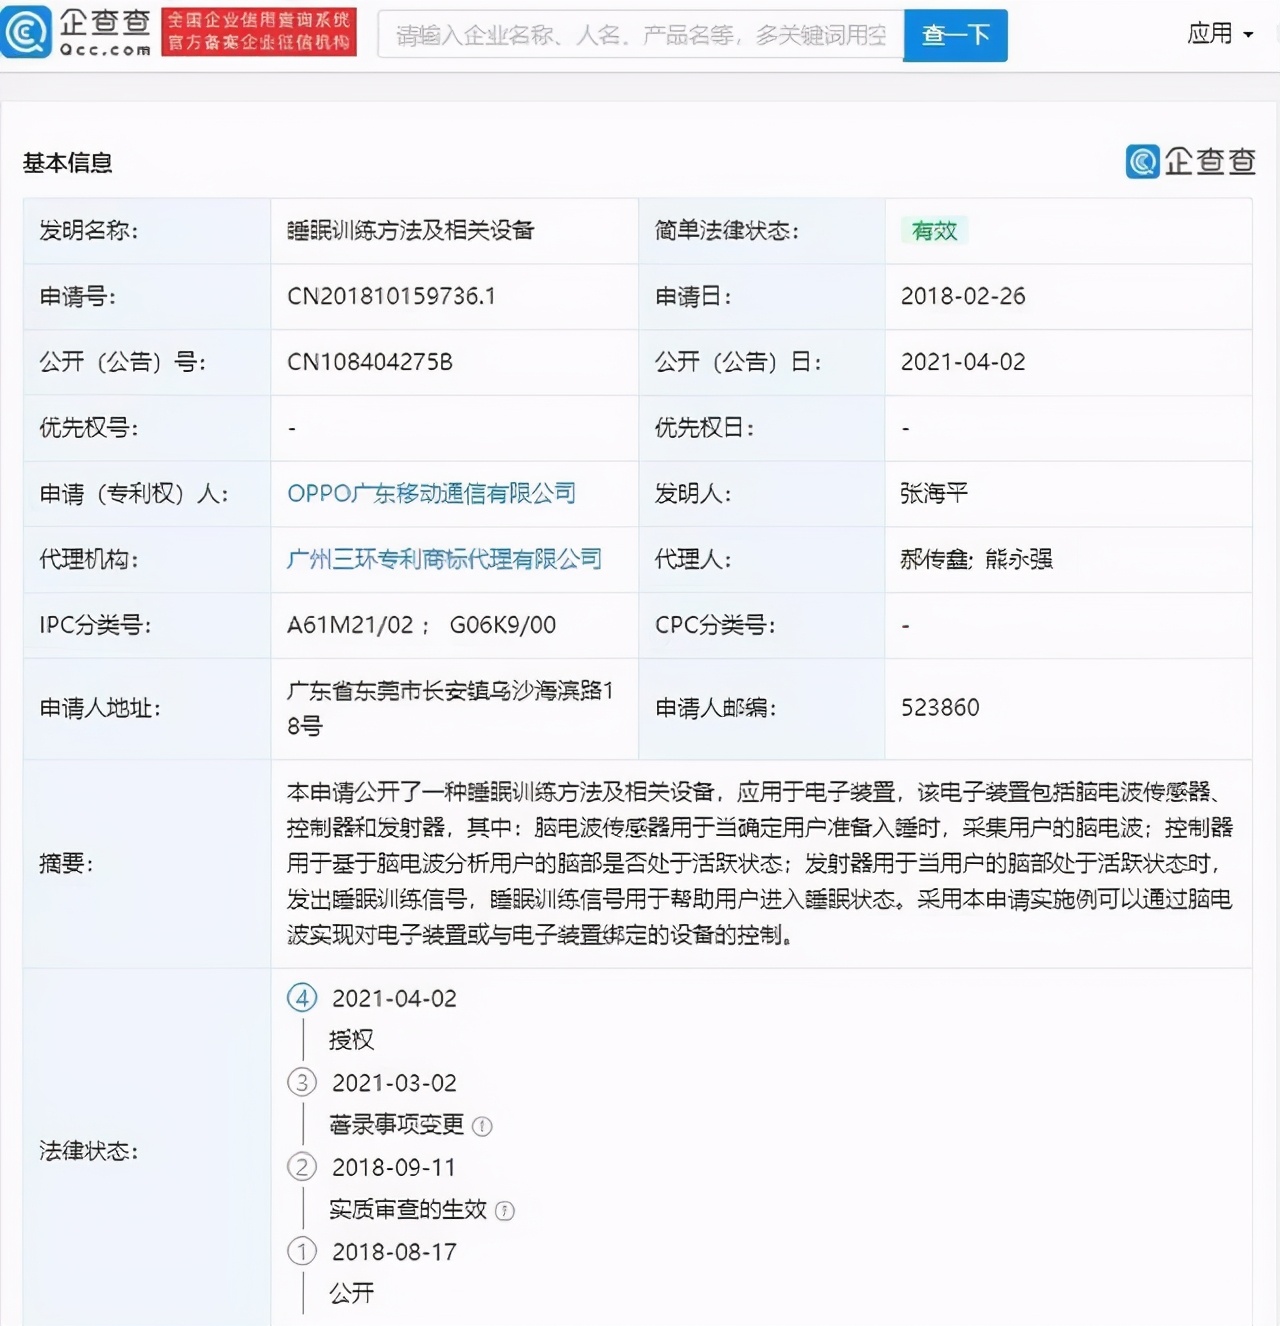This screenshot has width=1280, height=1326.
Task: Click the info icon beside 实质审查的生效
Action: 506,1211
